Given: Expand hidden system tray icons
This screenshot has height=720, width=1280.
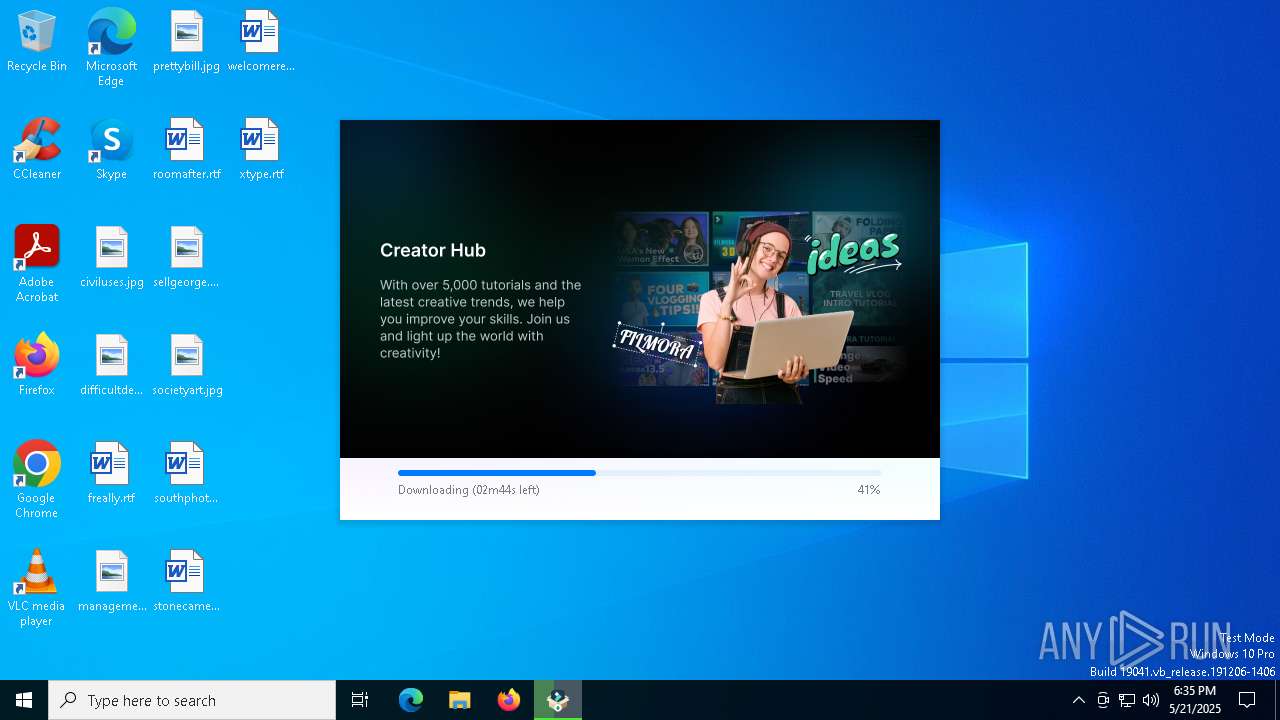Looking at the screenshot, I should (x=1078, y=700).
